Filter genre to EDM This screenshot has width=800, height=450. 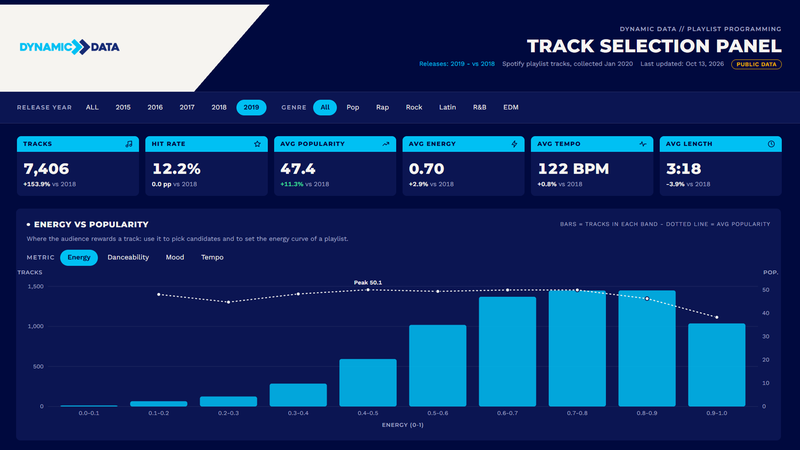pos(511,107)
